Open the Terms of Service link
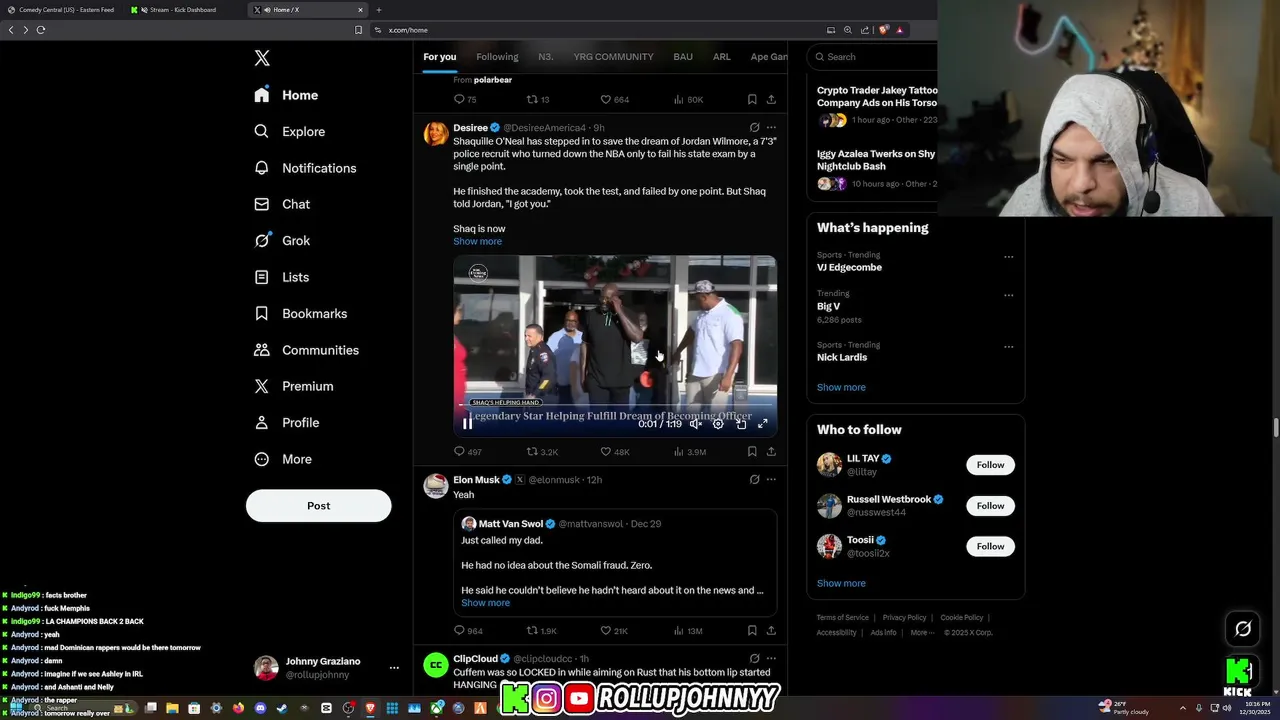The image size is (1280, 720). click(x=842, y=618)
